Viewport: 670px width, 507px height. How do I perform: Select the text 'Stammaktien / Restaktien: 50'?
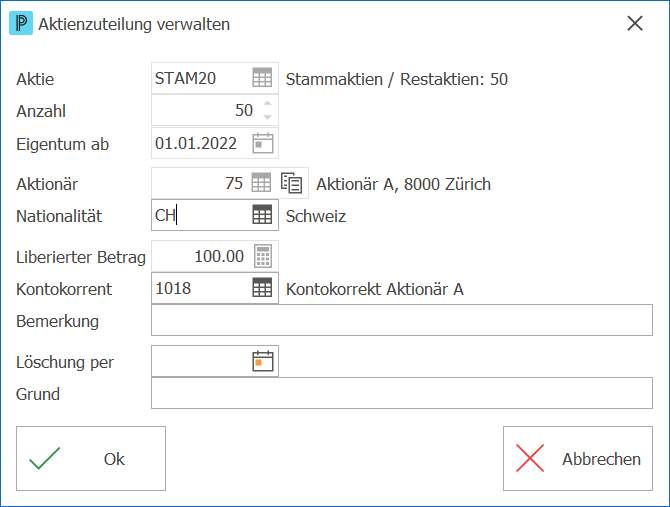(x=397, y=79)
